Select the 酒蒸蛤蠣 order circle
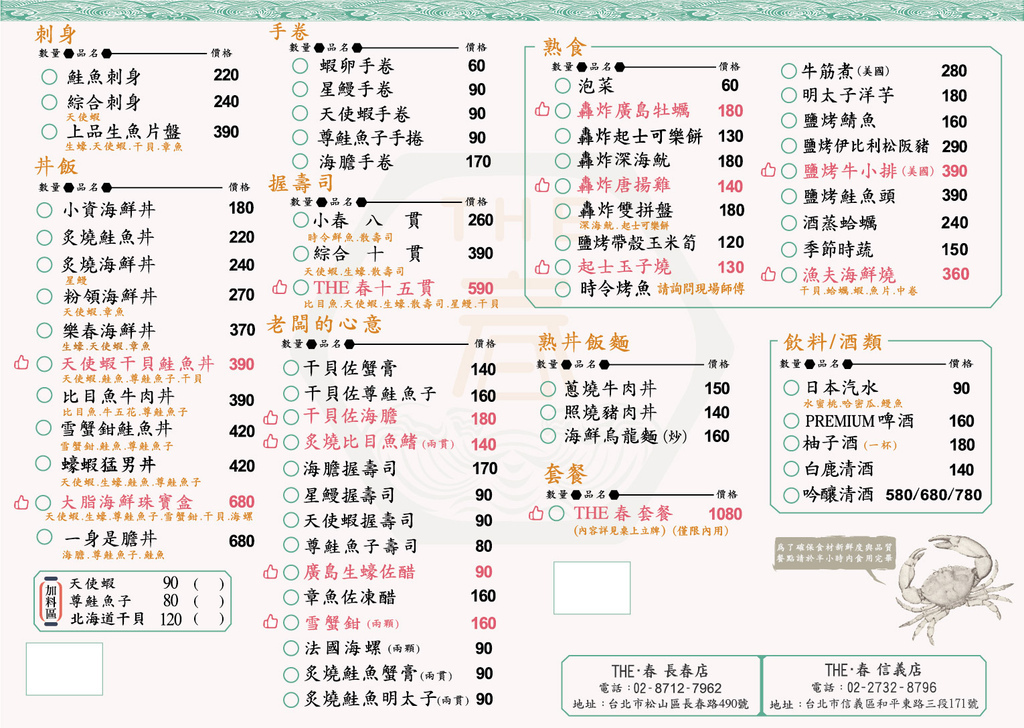 (x=789, y=223)
